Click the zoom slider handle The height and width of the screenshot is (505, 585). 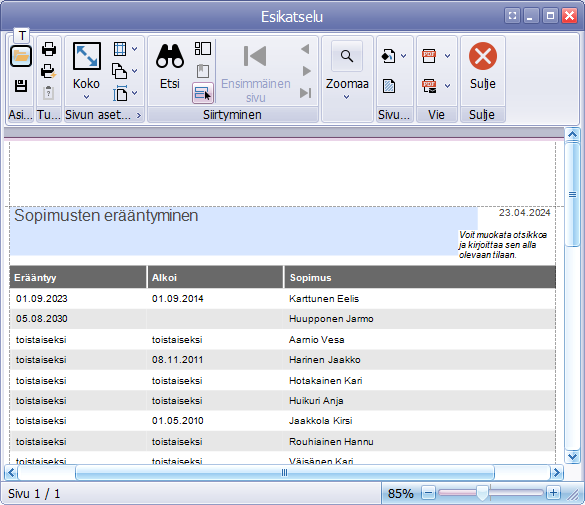482,493
